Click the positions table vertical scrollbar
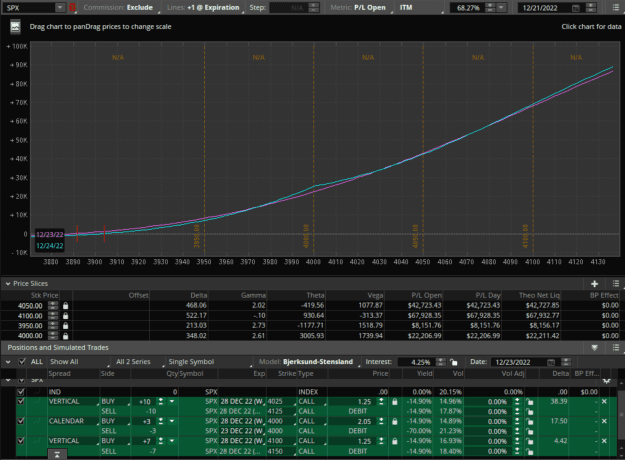This screenshot has height=460, width=625. (621, 417)
